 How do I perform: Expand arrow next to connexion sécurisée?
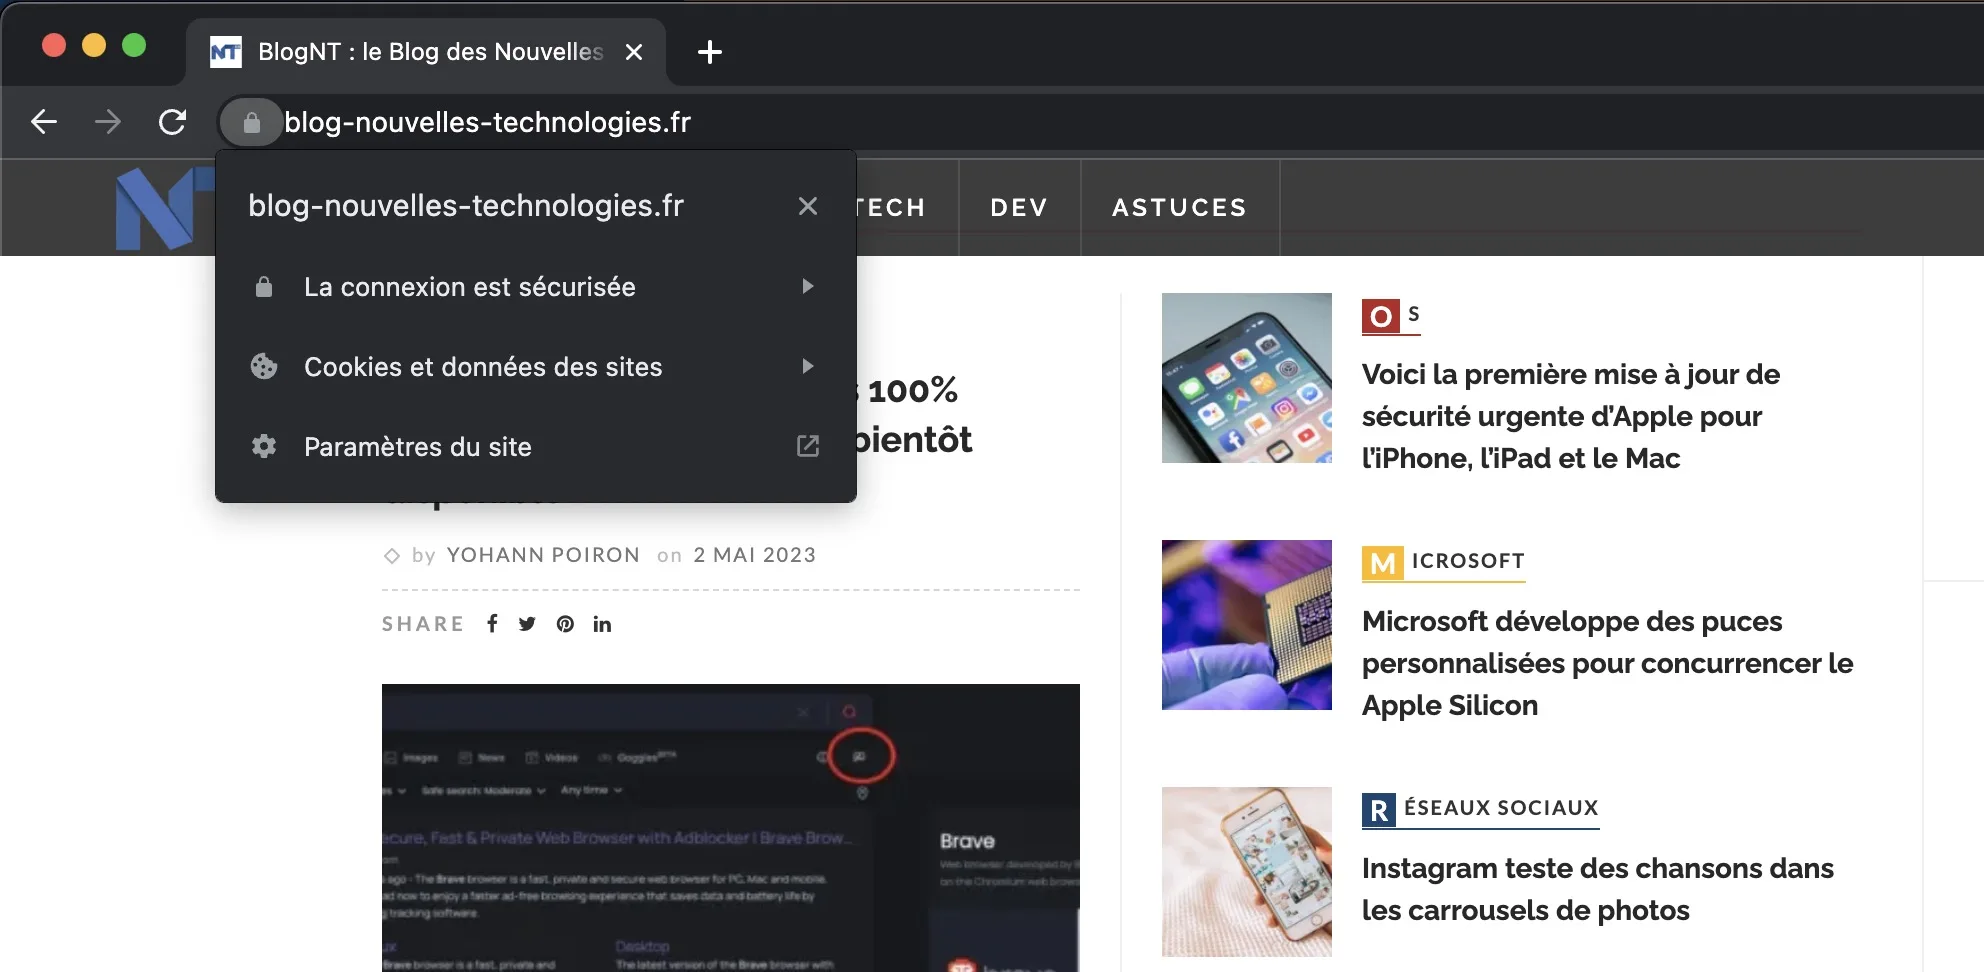[x=808, y=287]
